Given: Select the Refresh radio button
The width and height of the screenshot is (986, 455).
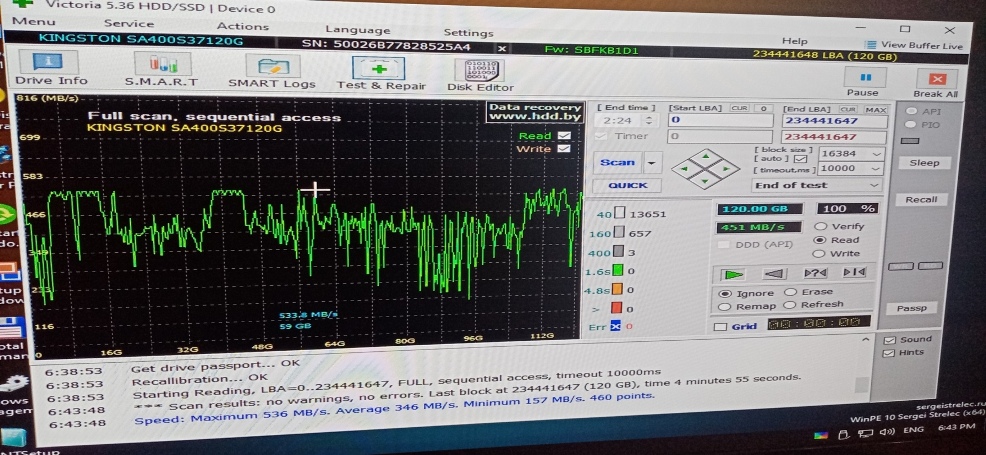Looking at the screenshot, I should click(790, 305).
